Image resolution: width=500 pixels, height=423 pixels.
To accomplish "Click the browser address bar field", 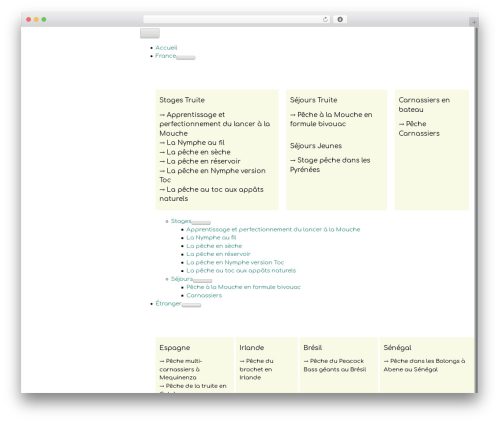I will pyautogui.click(x=236, y=20).
